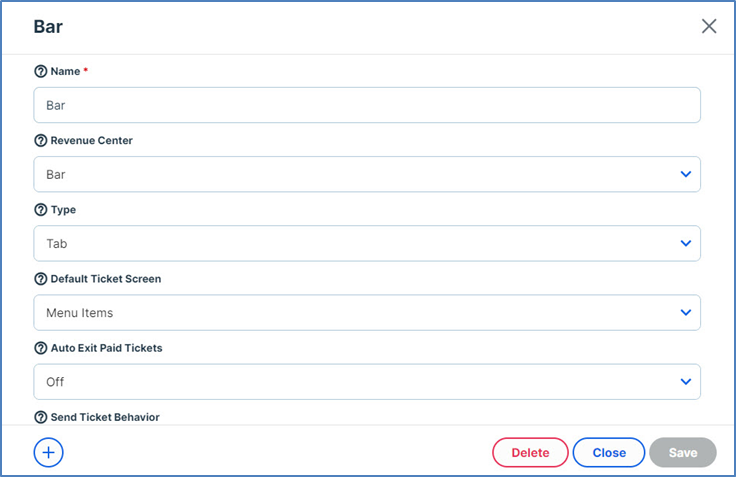
Task: Click the gray Save button
Action: click(x=682, y=453)
